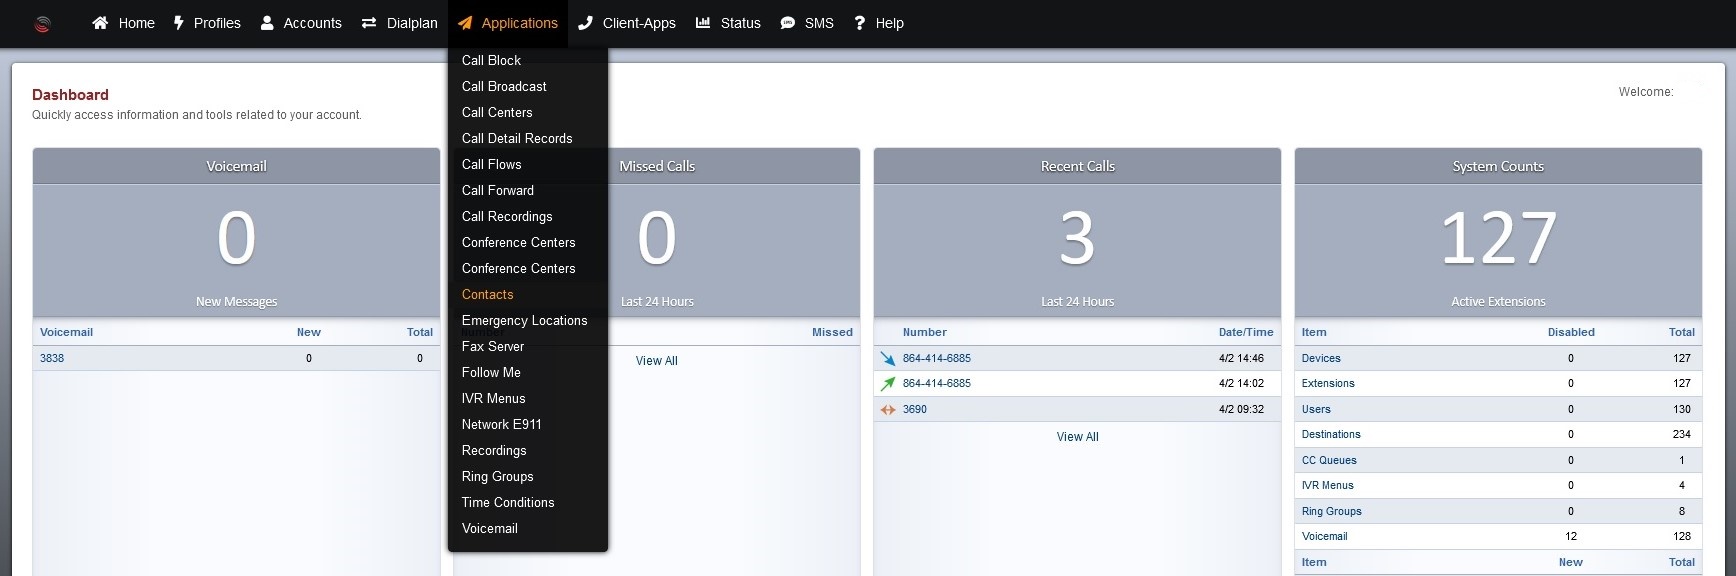This screenshot has height=576, width=1736.
Task: Open the 864-414-6885 call from 14:46
Action: (937, 358)
